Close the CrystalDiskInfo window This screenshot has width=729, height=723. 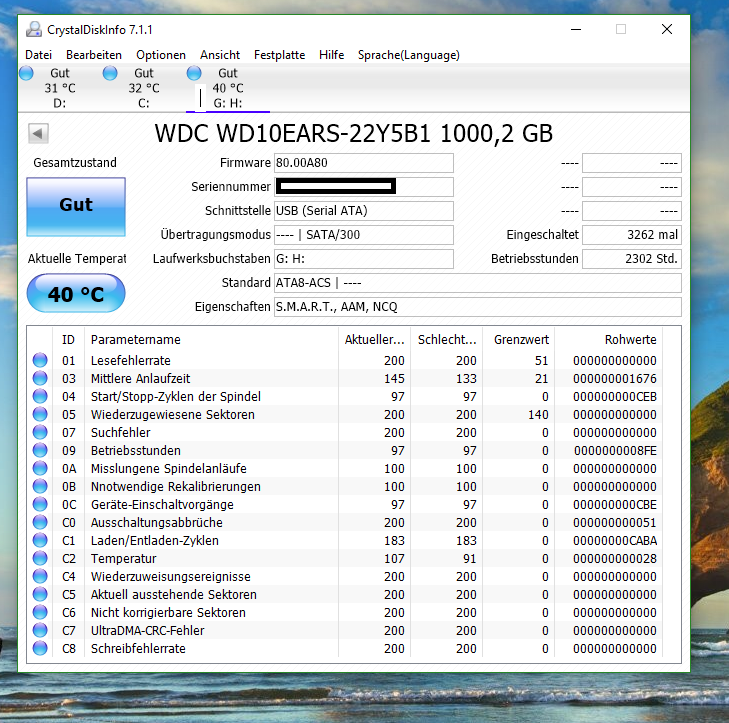667,29
